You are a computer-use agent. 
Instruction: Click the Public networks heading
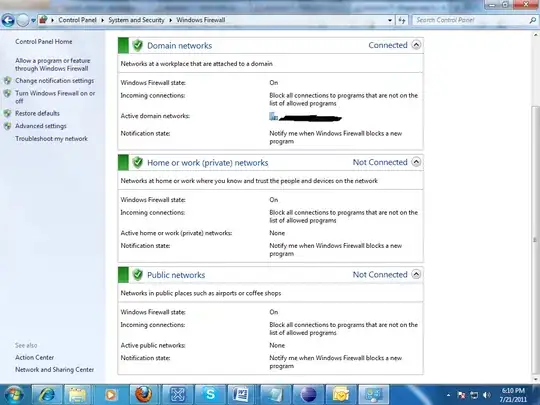pyautogui.click(x=176, y=275)
